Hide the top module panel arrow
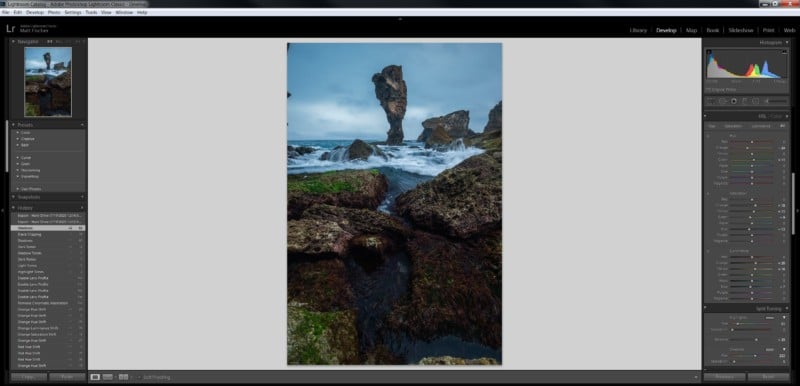This screenshot has width=800, height=386. point(400,19)
